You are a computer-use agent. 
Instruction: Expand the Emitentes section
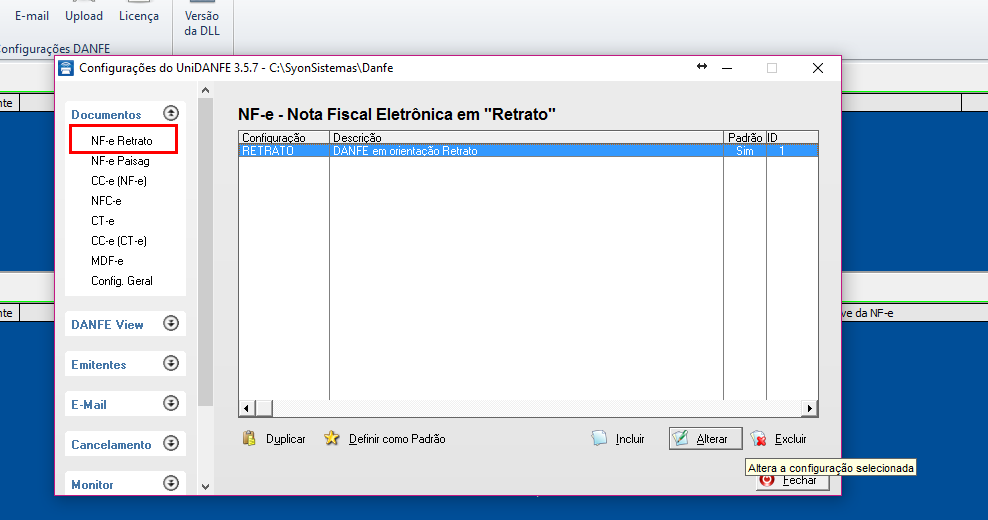pyautogui.click(x=171, y=364)
